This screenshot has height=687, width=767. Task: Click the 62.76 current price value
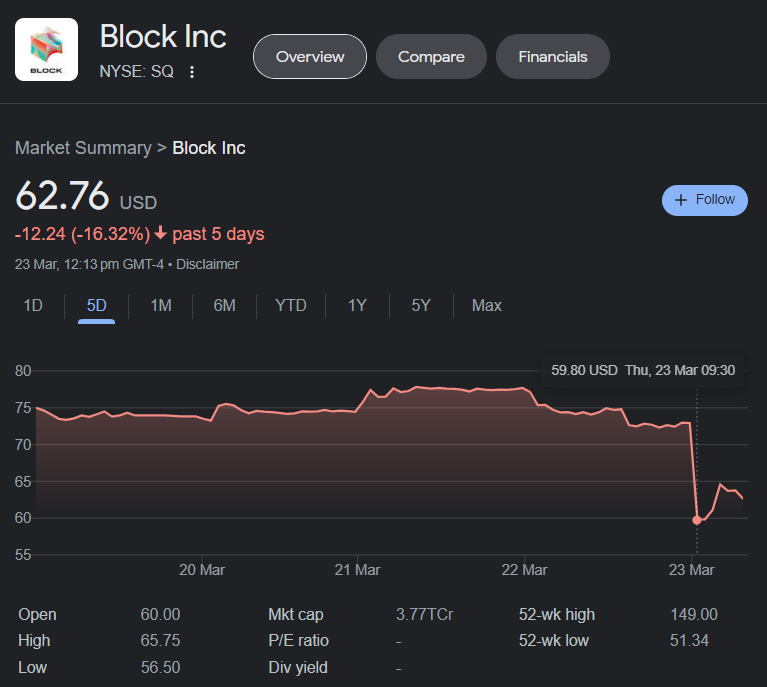pyautogui.click(x=62, y=195)
